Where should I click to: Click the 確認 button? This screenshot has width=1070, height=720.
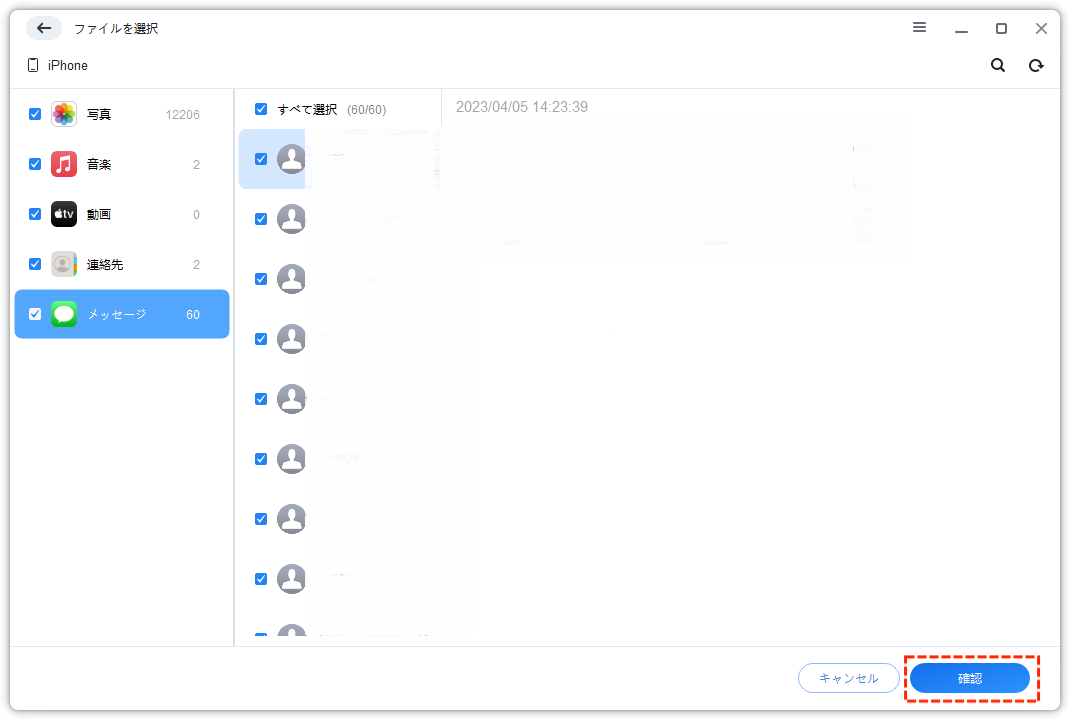(970, 678)
